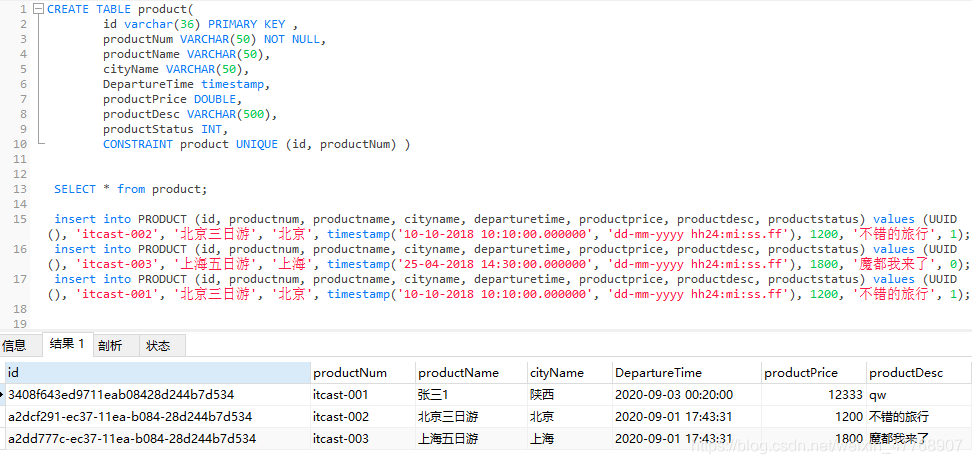Switch to the 结果 1 tab
This screenshot has width=972, height=464.
pyautogui.click(x=68, y=344)
